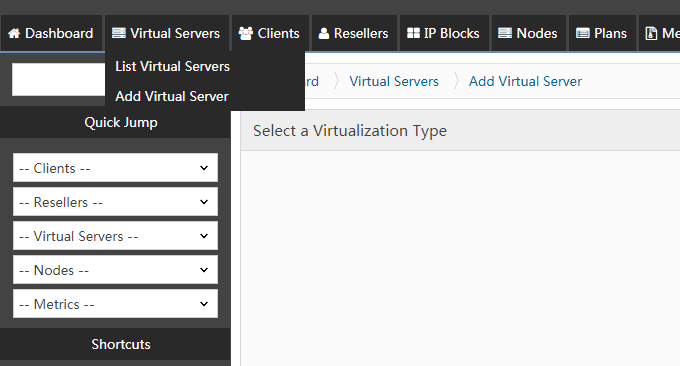The image size is (680, 366).
Task: Click the Plans icon in the navbar
Action: click(582, 33)
